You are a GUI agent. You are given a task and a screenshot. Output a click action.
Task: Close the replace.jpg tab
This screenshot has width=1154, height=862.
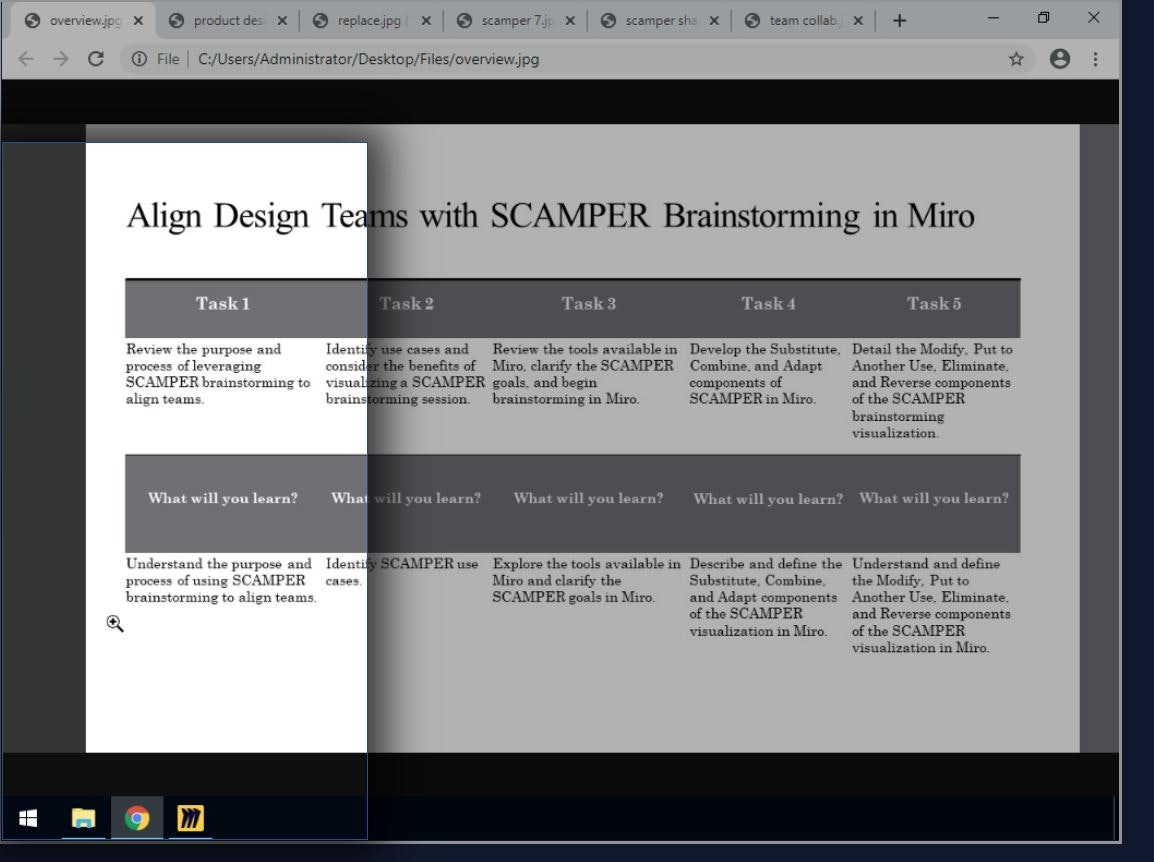(426, 21)
